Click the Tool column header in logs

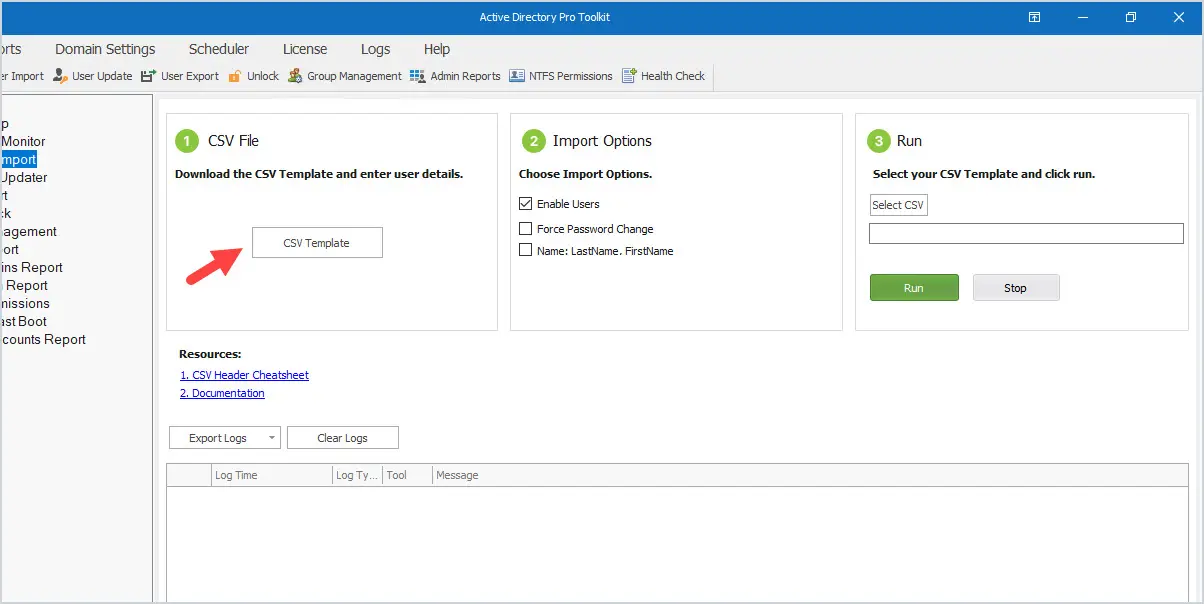coord(407,475)
